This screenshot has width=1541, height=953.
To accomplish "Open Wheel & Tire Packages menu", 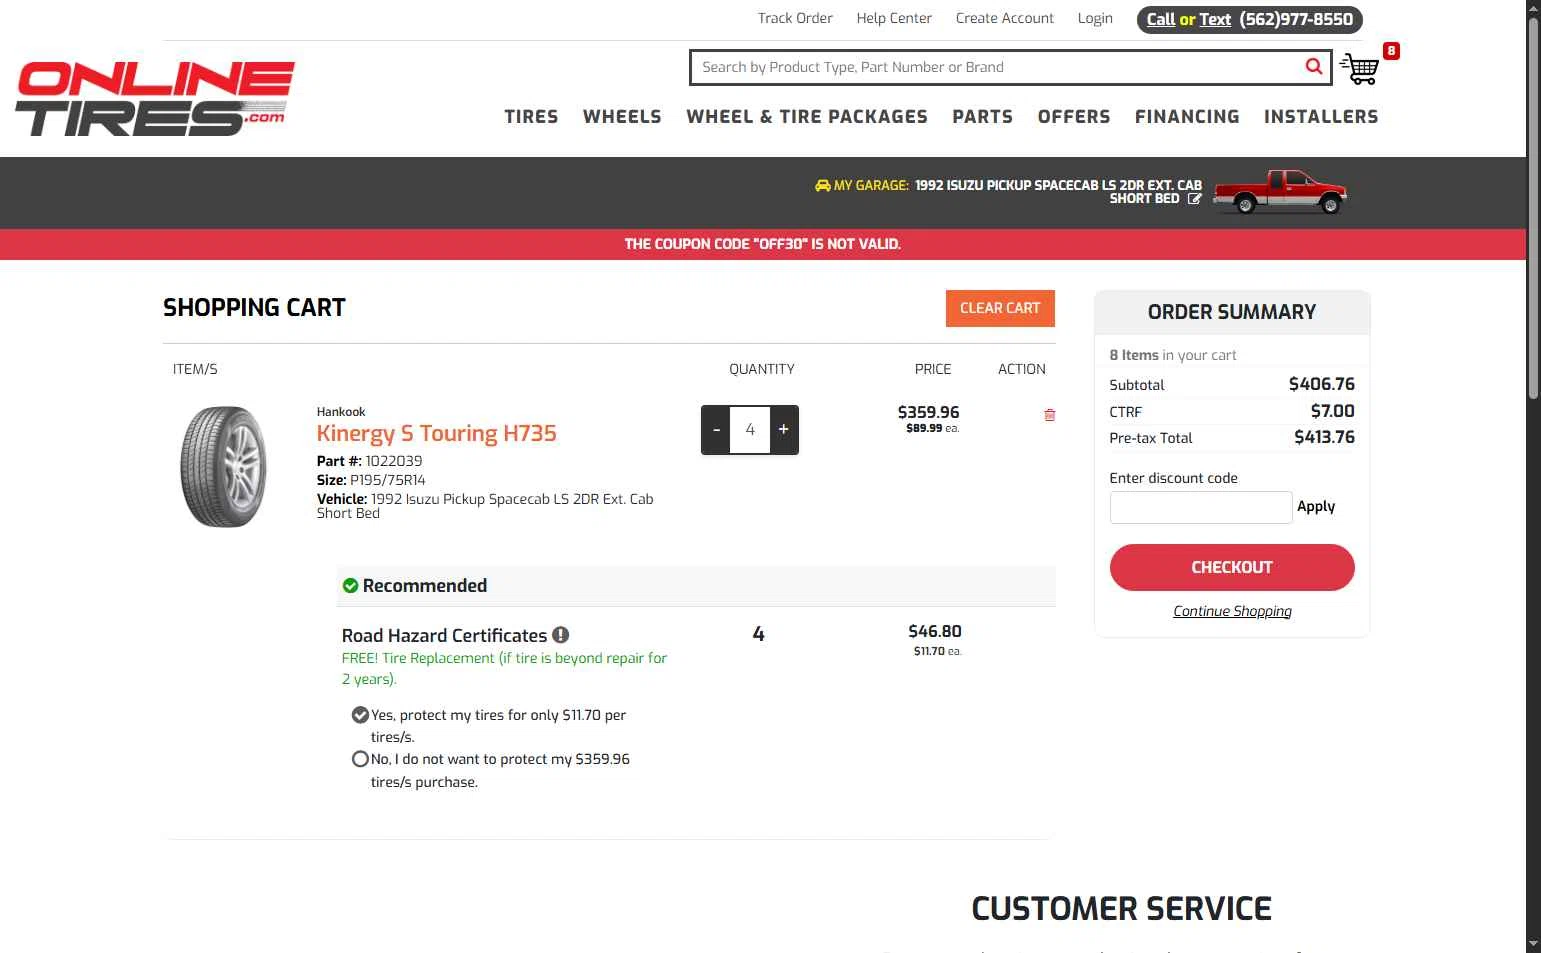I will tap(807, 117).
